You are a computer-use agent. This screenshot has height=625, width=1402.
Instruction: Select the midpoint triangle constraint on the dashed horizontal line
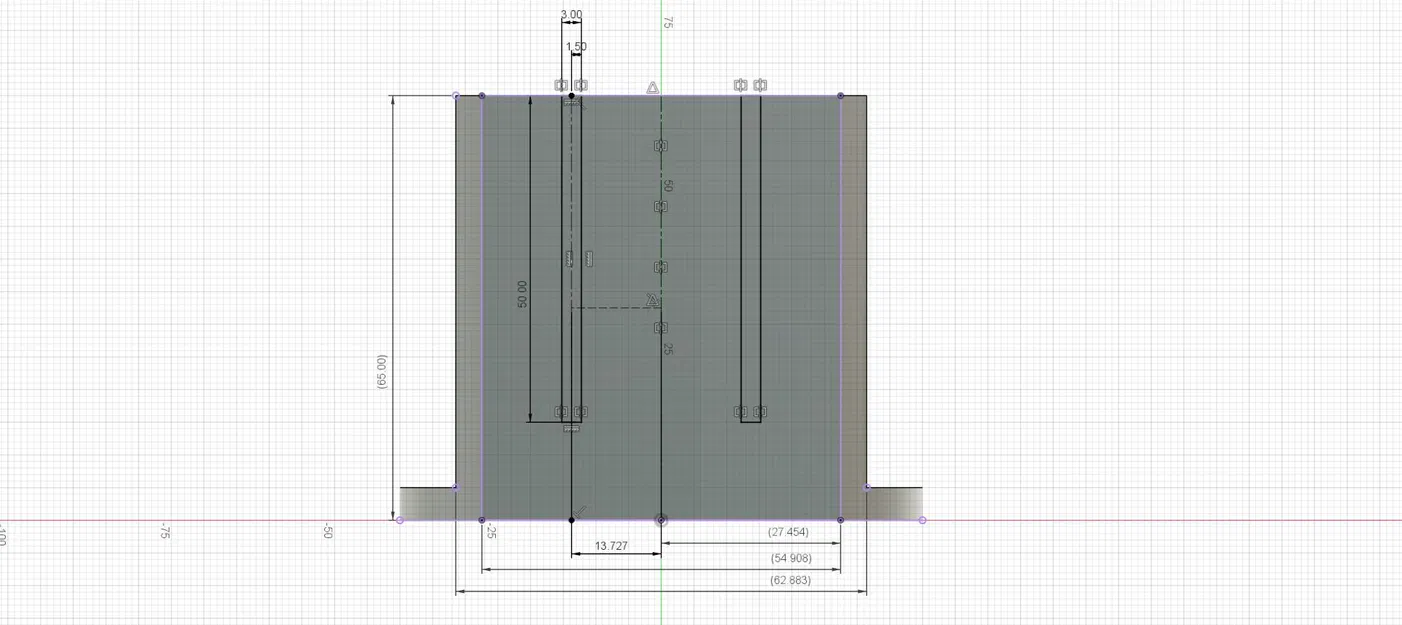click(x=652, y=299)
